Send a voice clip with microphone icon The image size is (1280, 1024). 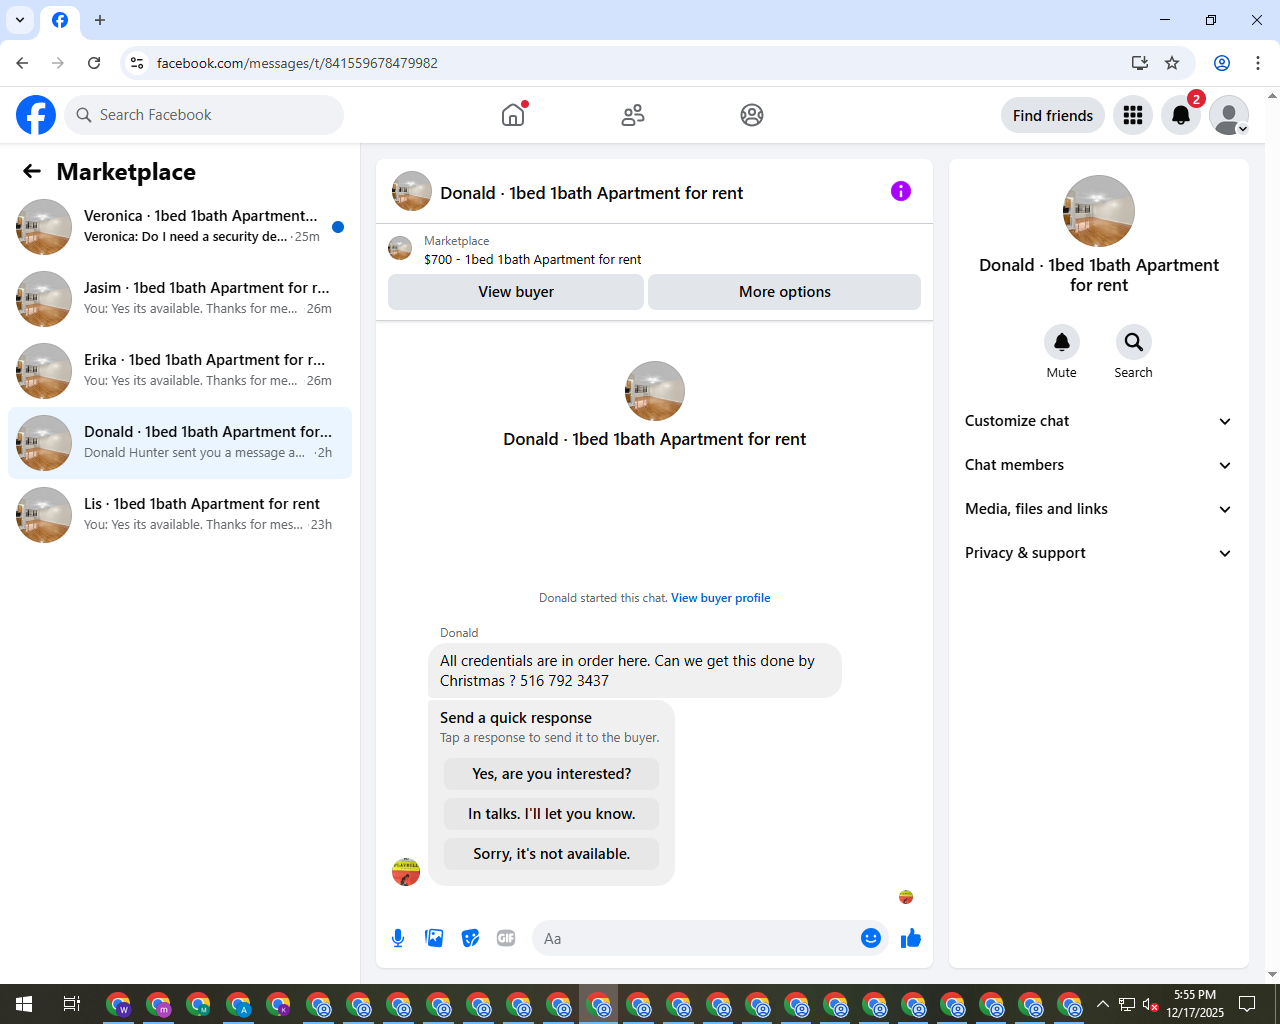point(398,938)
